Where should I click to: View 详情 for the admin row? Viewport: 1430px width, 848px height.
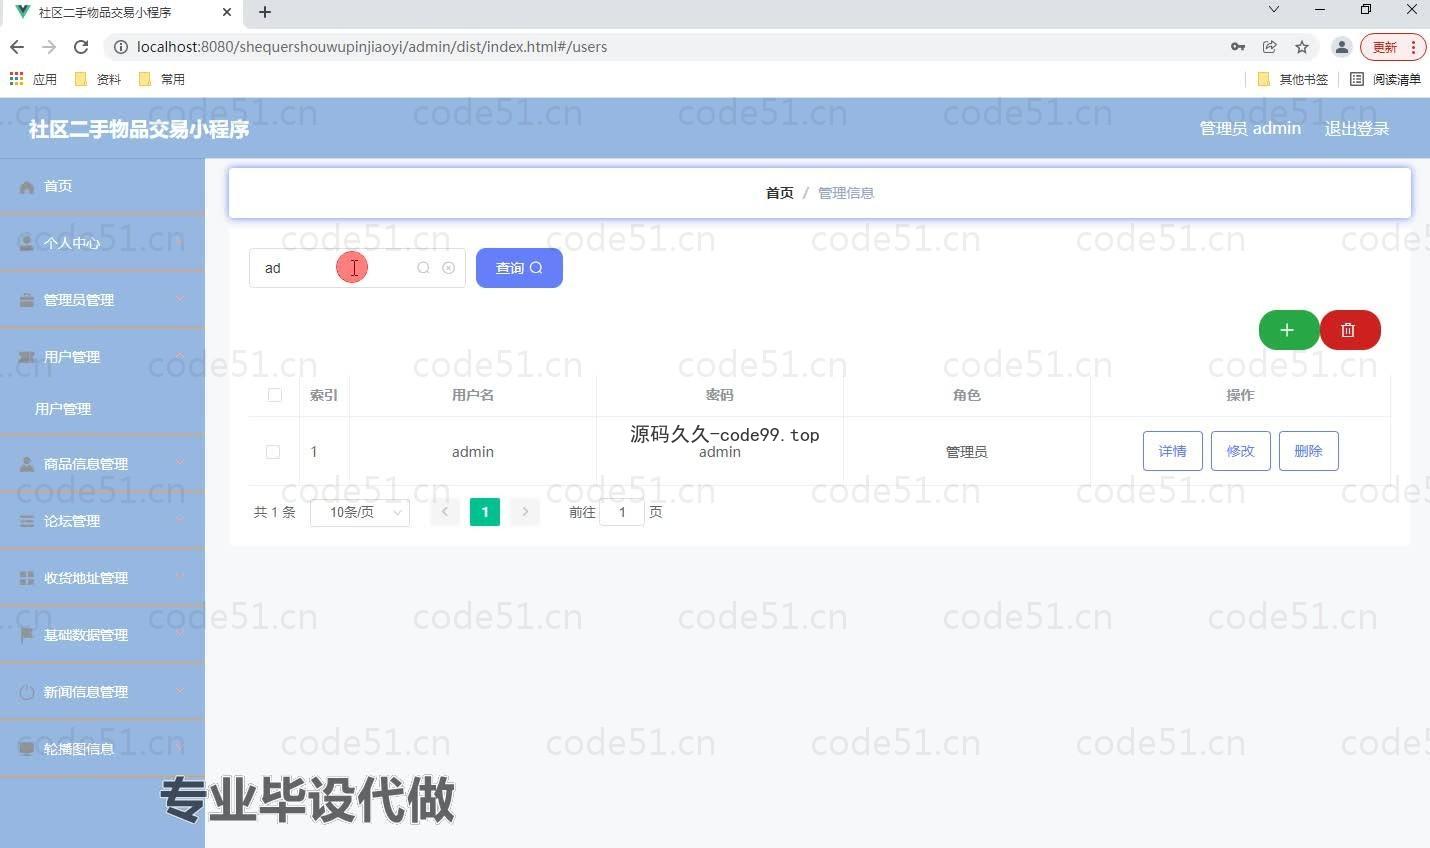[x=1172, y=451]
